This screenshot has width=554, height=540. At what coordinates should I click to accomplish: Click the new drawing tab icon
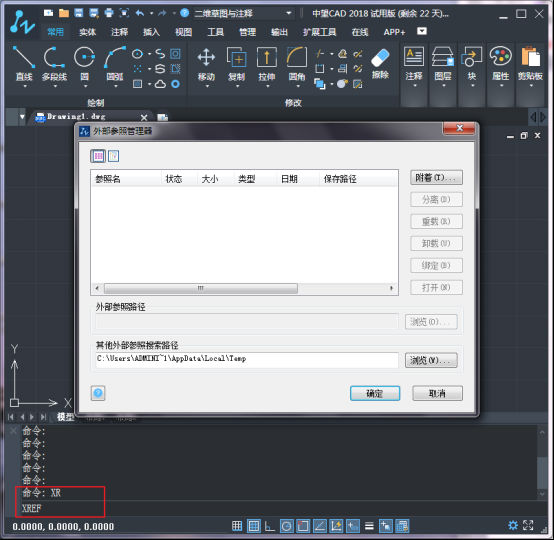point(162,117)
